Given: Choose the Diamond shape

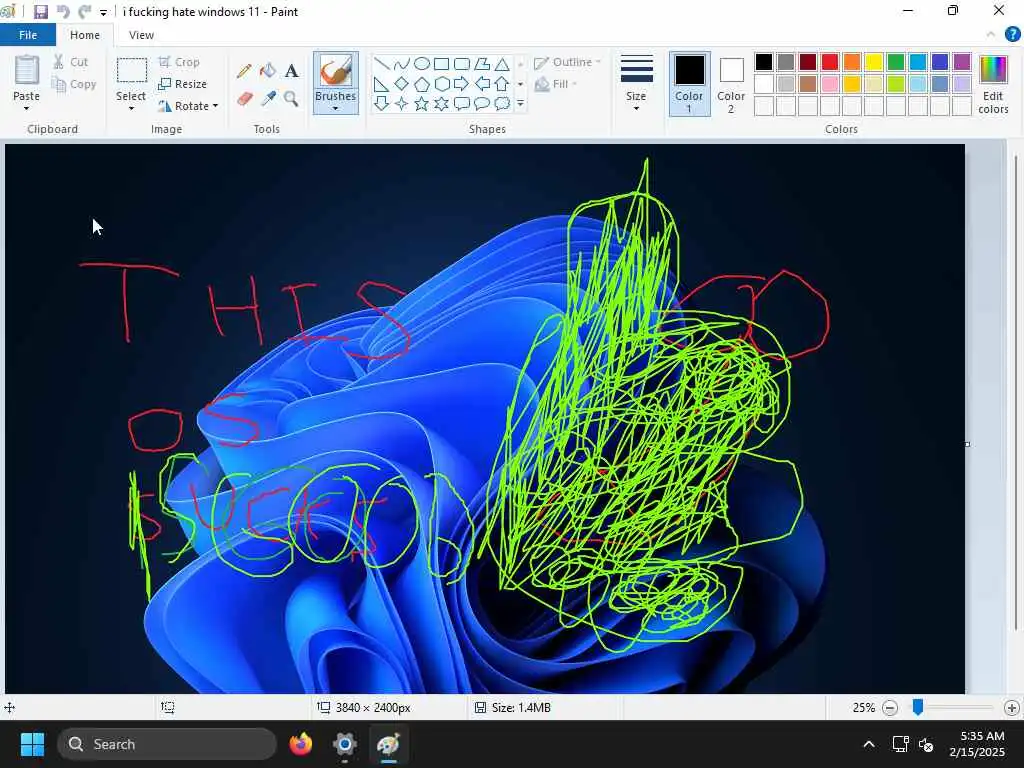Looking at the screenshot, I should click(x=402, y=84).
